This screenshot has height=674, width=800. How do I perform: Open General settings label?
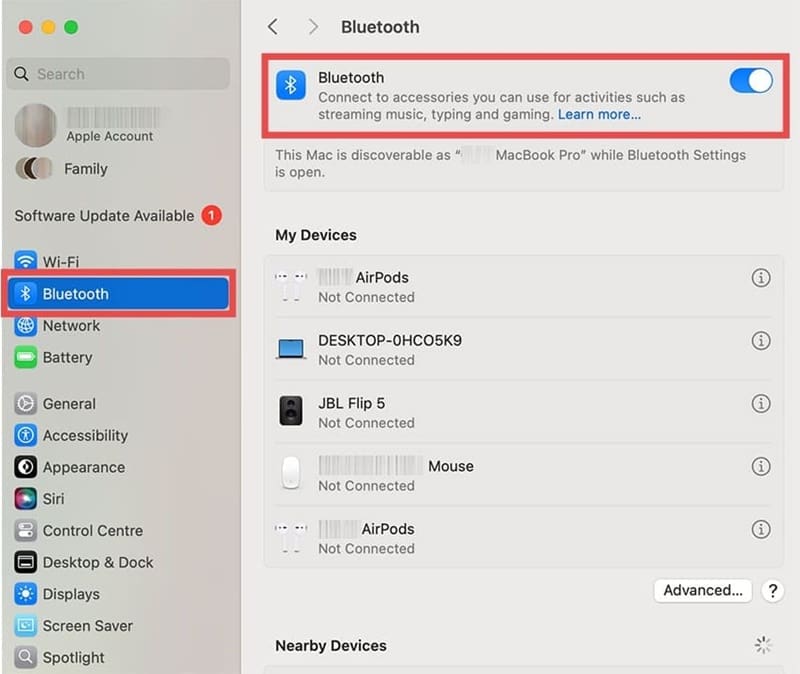click(69, 404)
